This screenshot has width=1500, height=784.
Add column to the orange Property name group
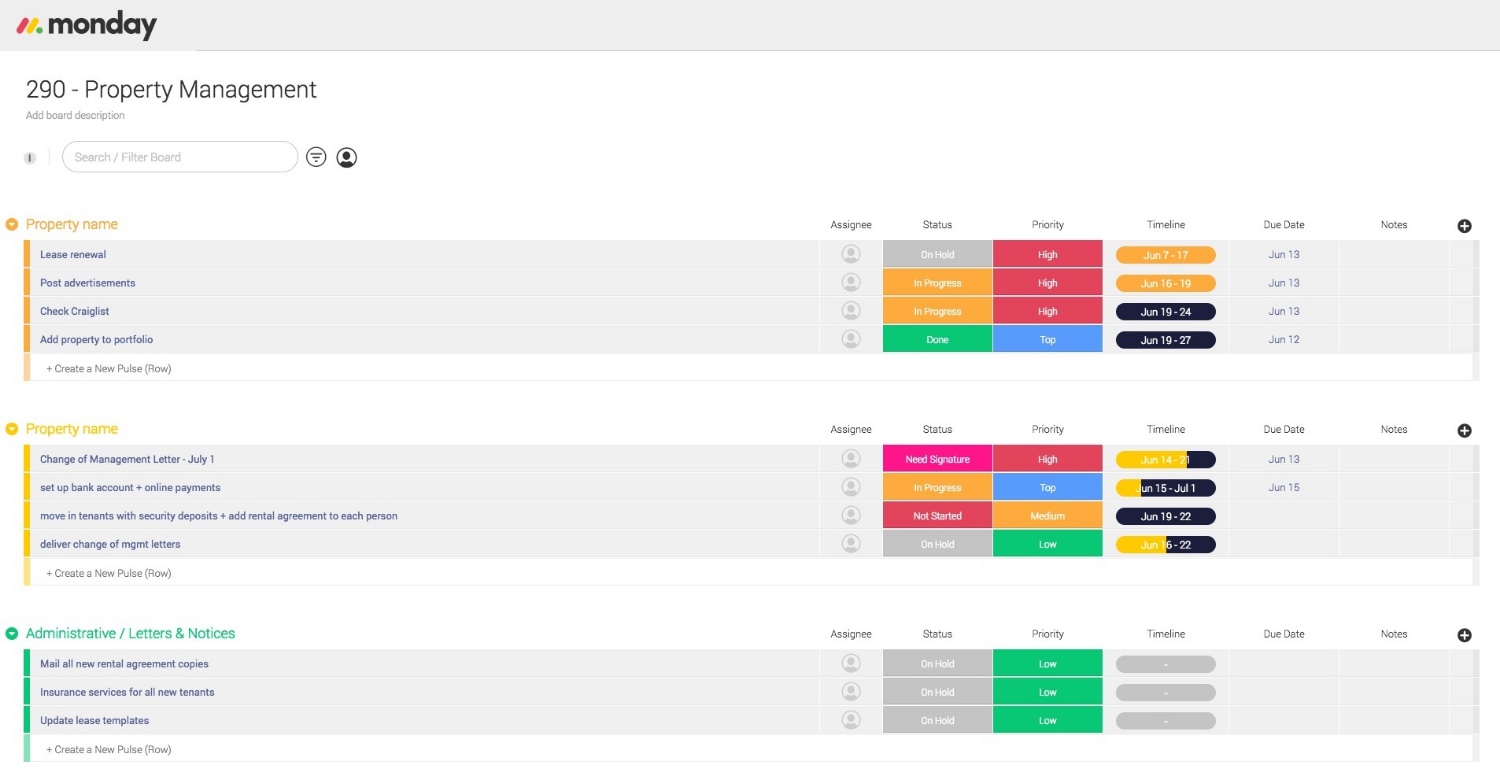[1464, 226]
